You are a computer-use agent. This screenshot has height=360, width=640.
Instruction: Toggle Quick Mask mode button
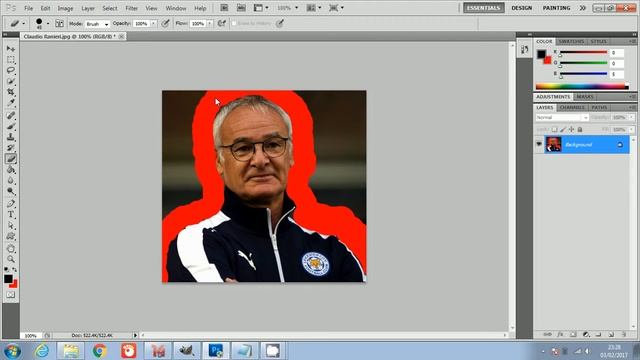pos(11,294)
